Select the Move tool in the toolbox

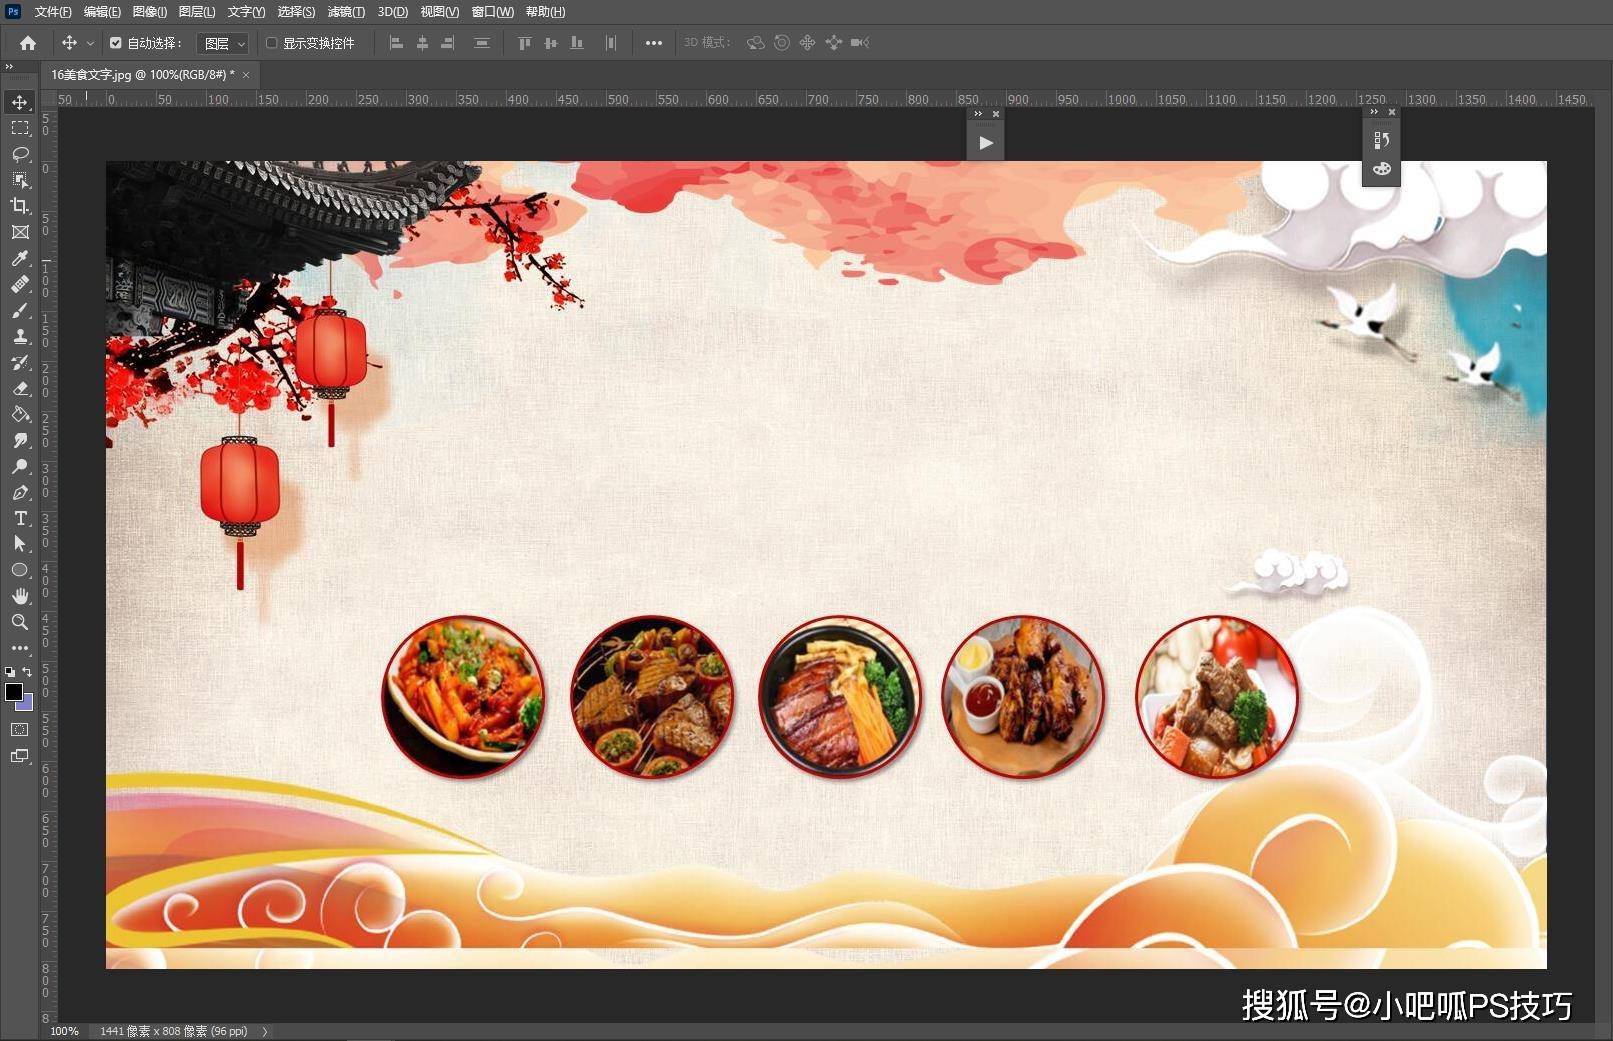pyautogui.click(x=19, y=102)
